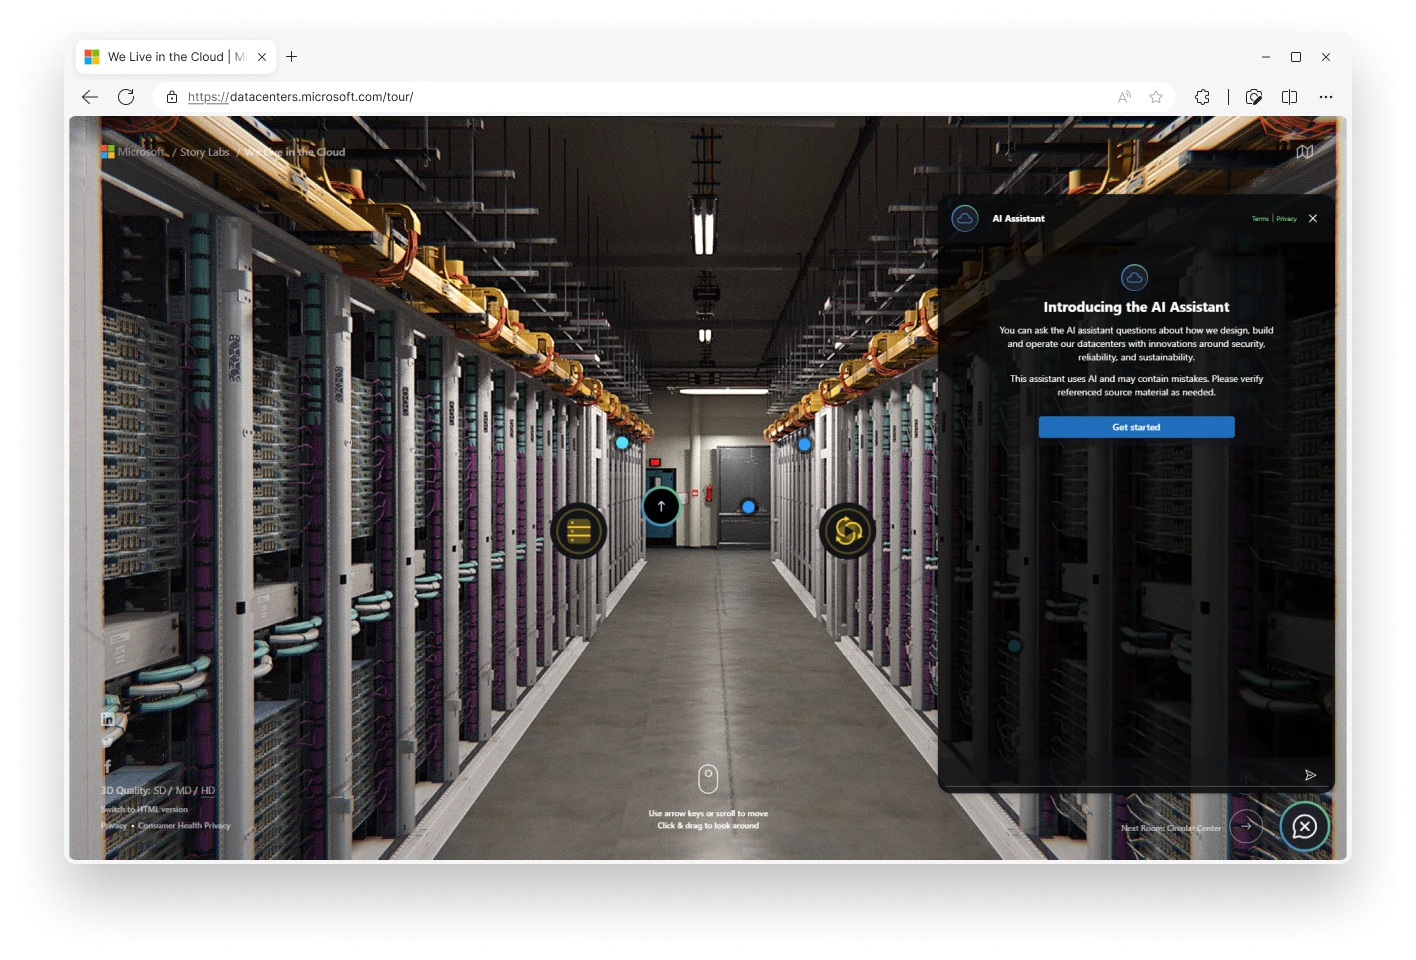The image size is (1416, 960).
Task: Send a message via the paper plane icon
Action: (1311, 775)
